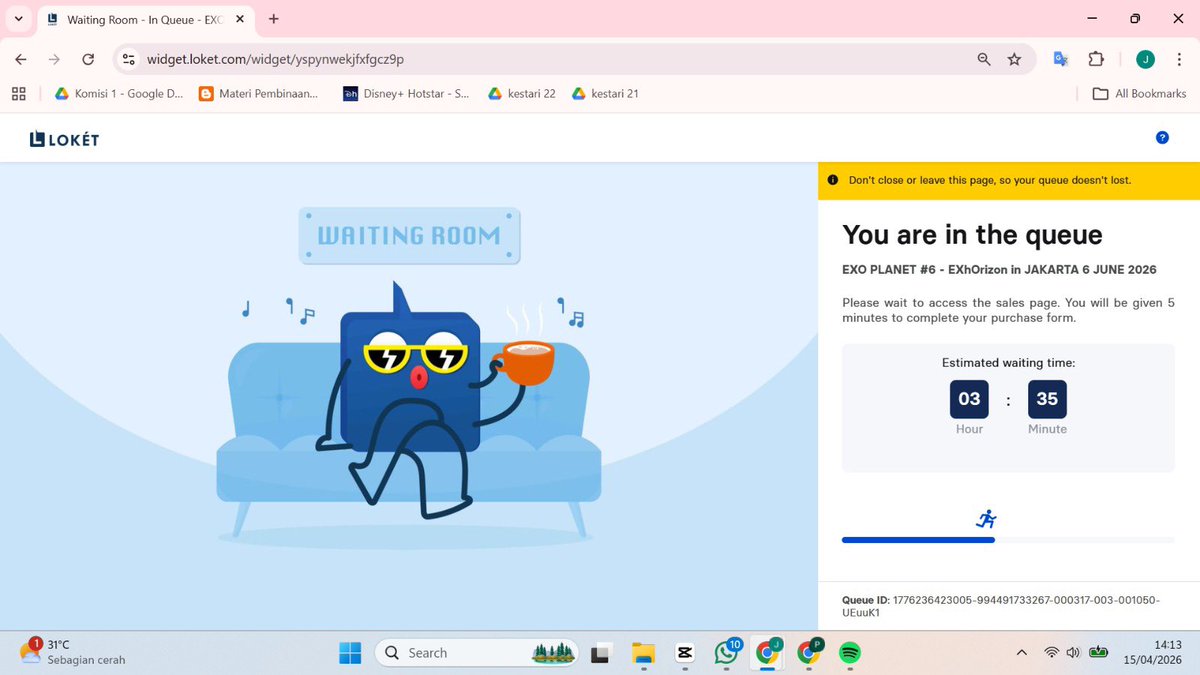Go back with the browser back arrow
The width and height of the screenshot is (1200, 675).
[21, 60]
